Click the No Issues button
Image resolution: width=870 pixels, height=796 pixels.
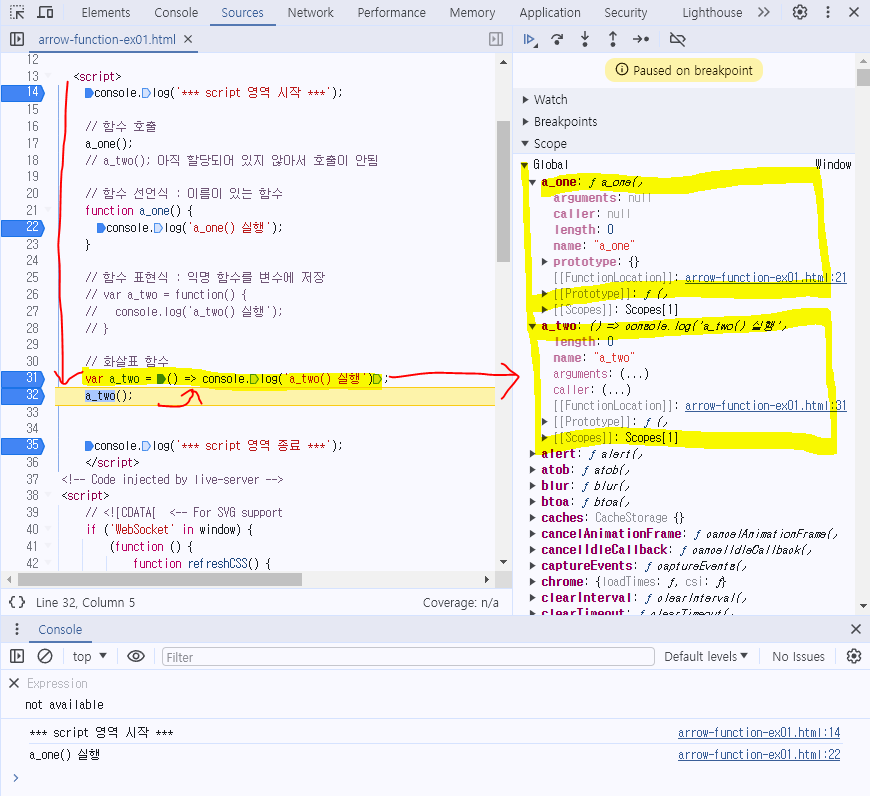coord(798,657)
